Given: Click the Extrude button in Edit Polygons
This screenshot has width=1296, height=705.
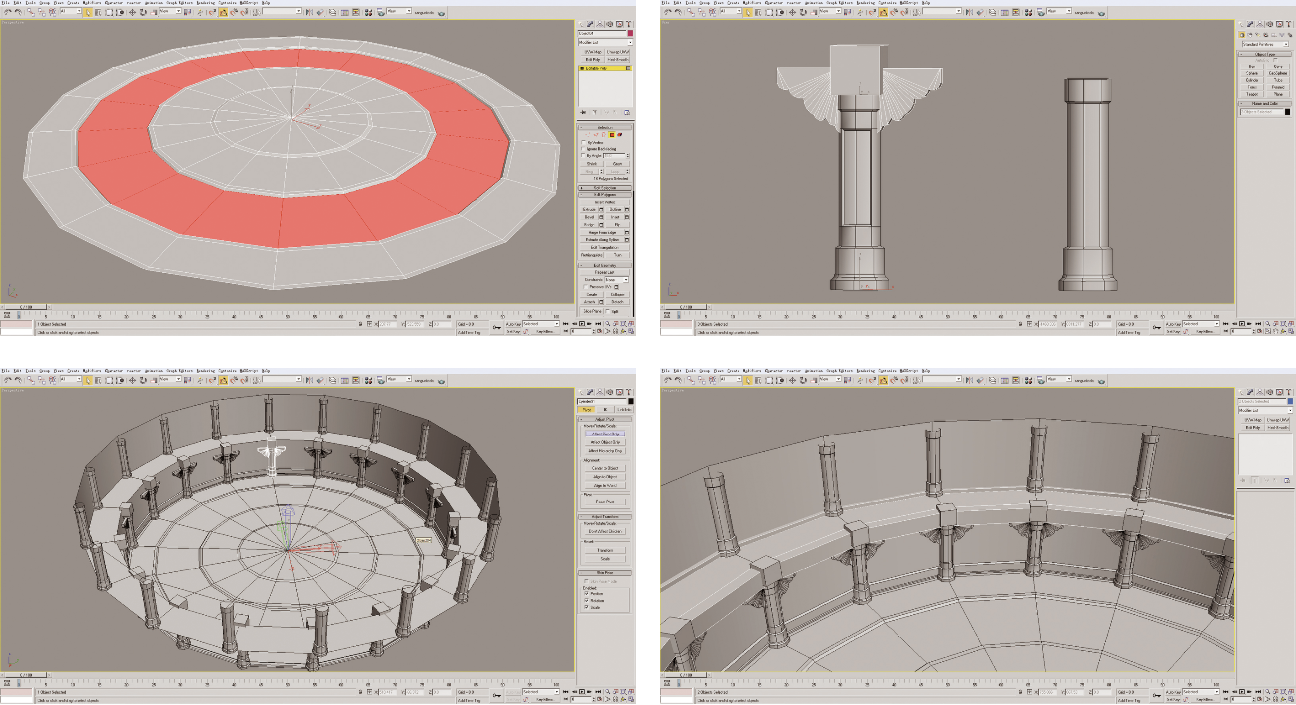Looking at the screenshot, I should point(589,210).
